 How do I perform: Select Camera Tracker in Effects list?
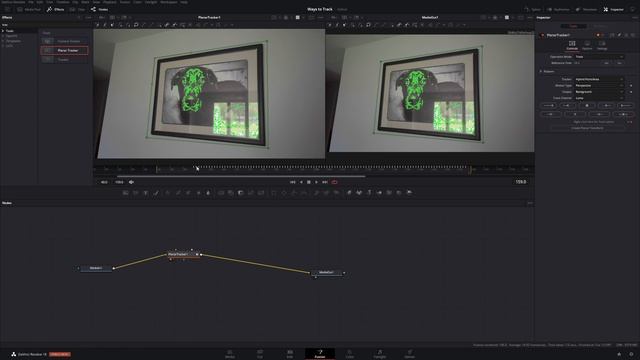click(64, 41)
